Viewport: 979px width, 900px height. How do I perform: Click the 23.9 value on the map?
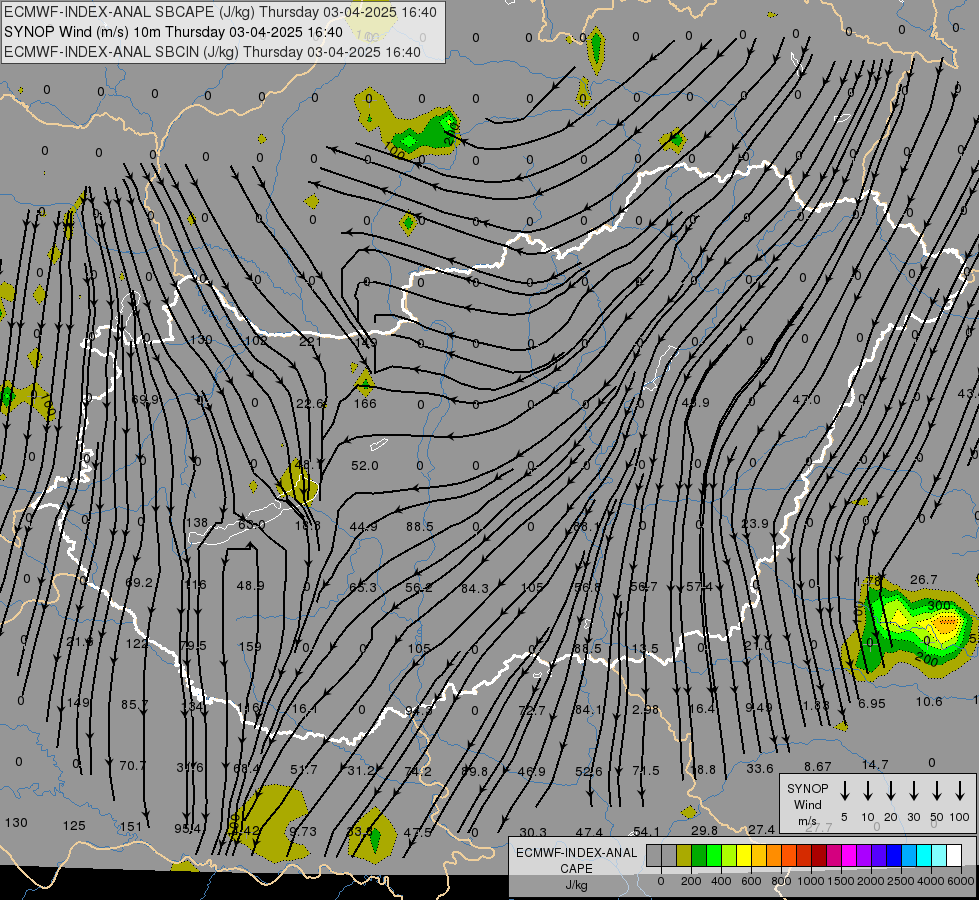pyautogui.click(x=755, y=523)
